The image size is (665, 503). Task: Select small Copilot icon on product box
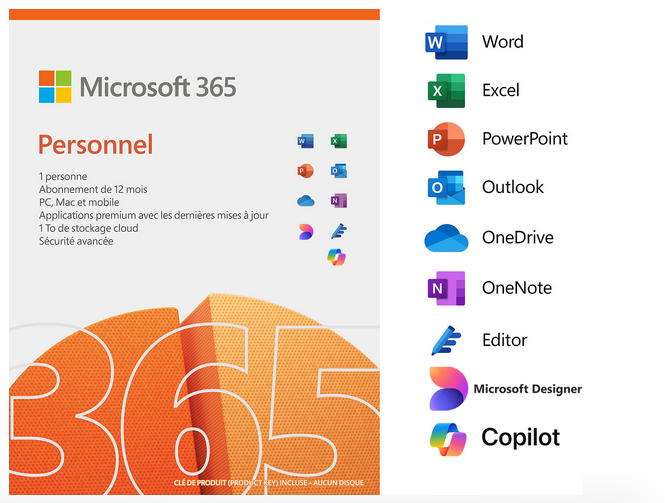click(336, 258)
